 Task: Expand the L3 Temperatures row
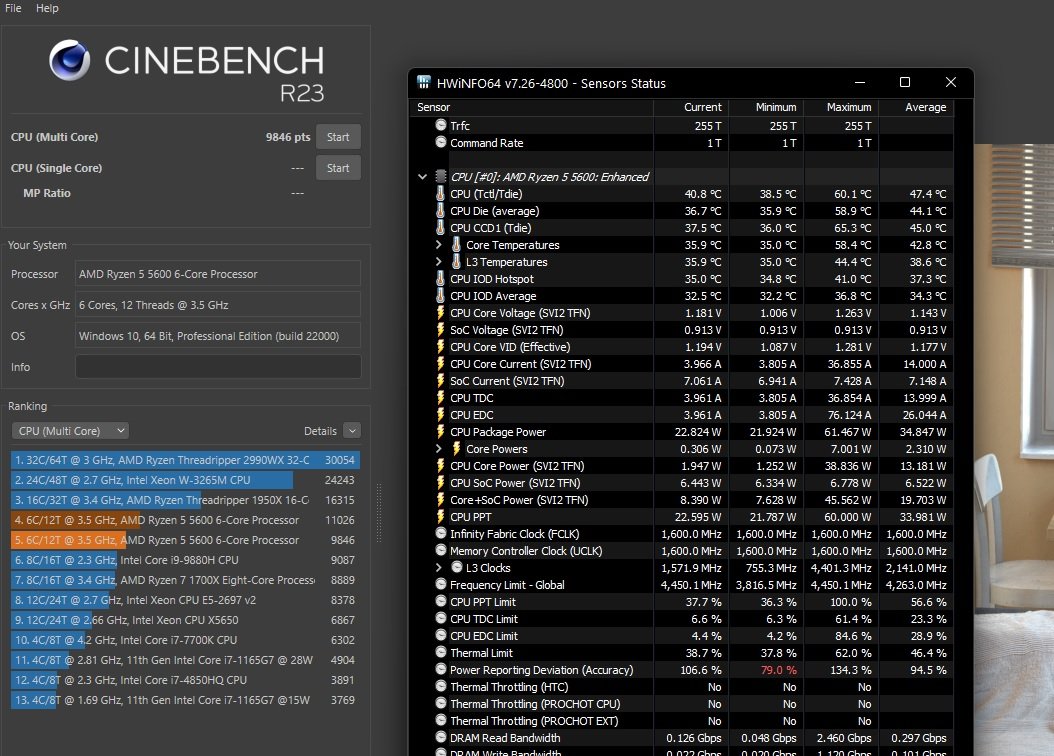click(439, 261)
